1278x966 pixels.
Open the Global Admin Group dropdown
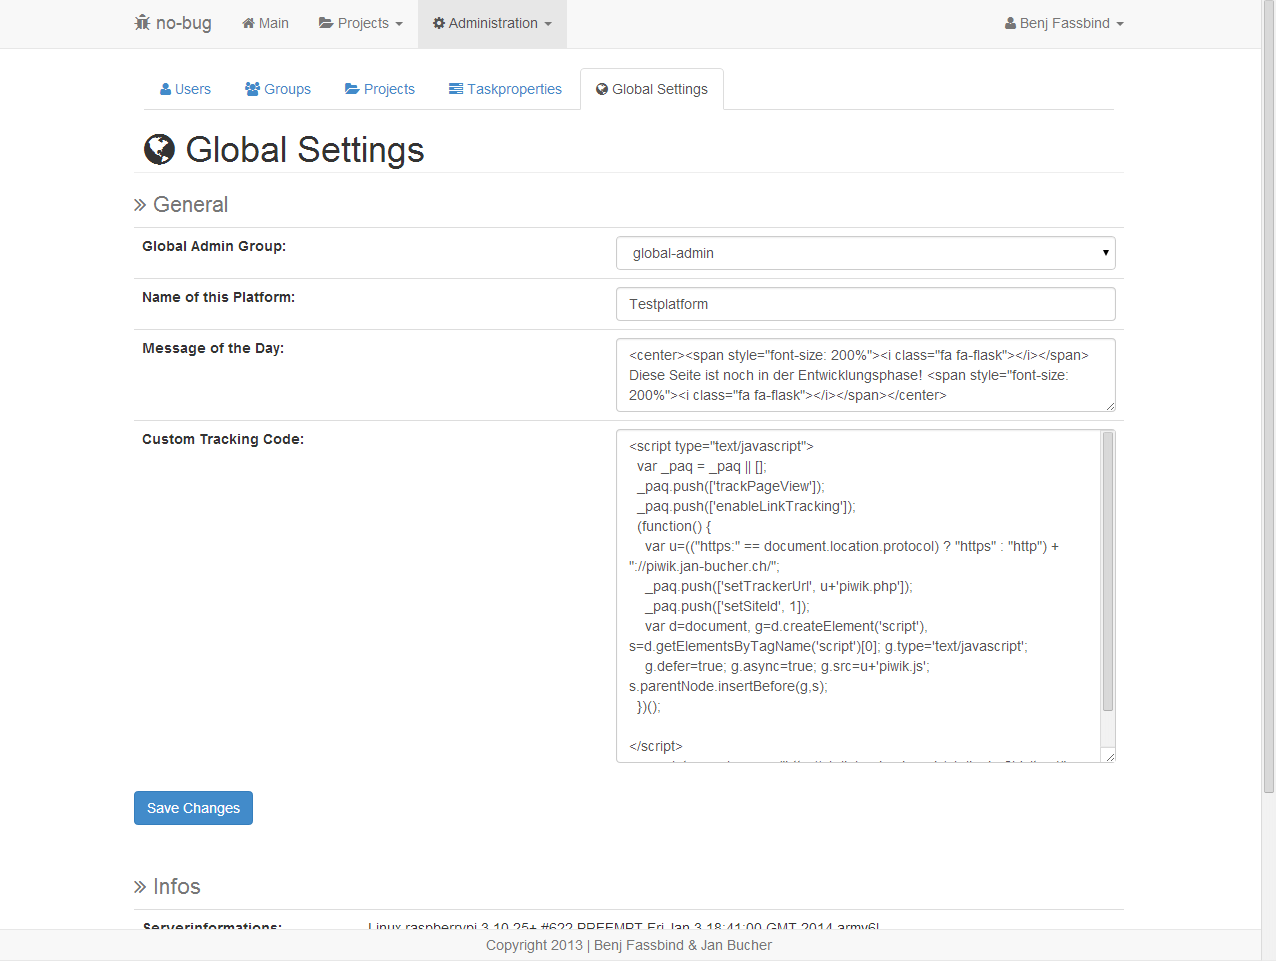865,253
